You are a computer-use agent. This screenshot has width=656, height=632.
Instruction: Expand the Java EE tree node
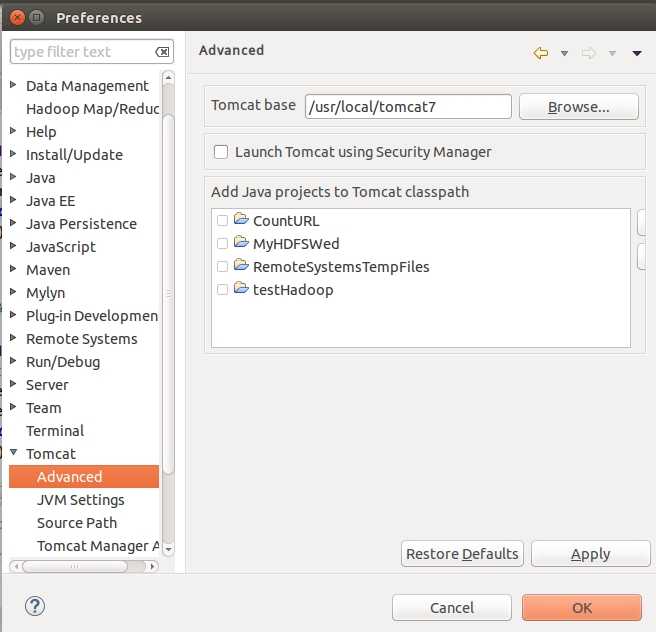[13, 200]
